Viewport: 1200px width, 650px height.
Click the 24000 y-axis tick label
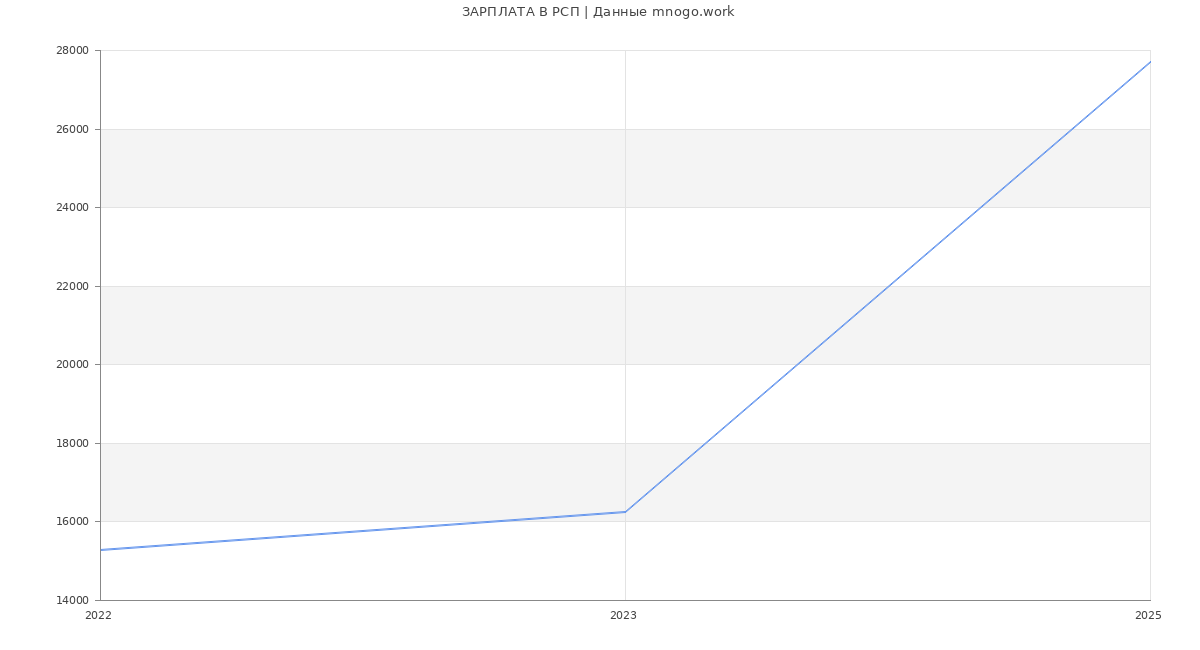[x=73, y=208]
